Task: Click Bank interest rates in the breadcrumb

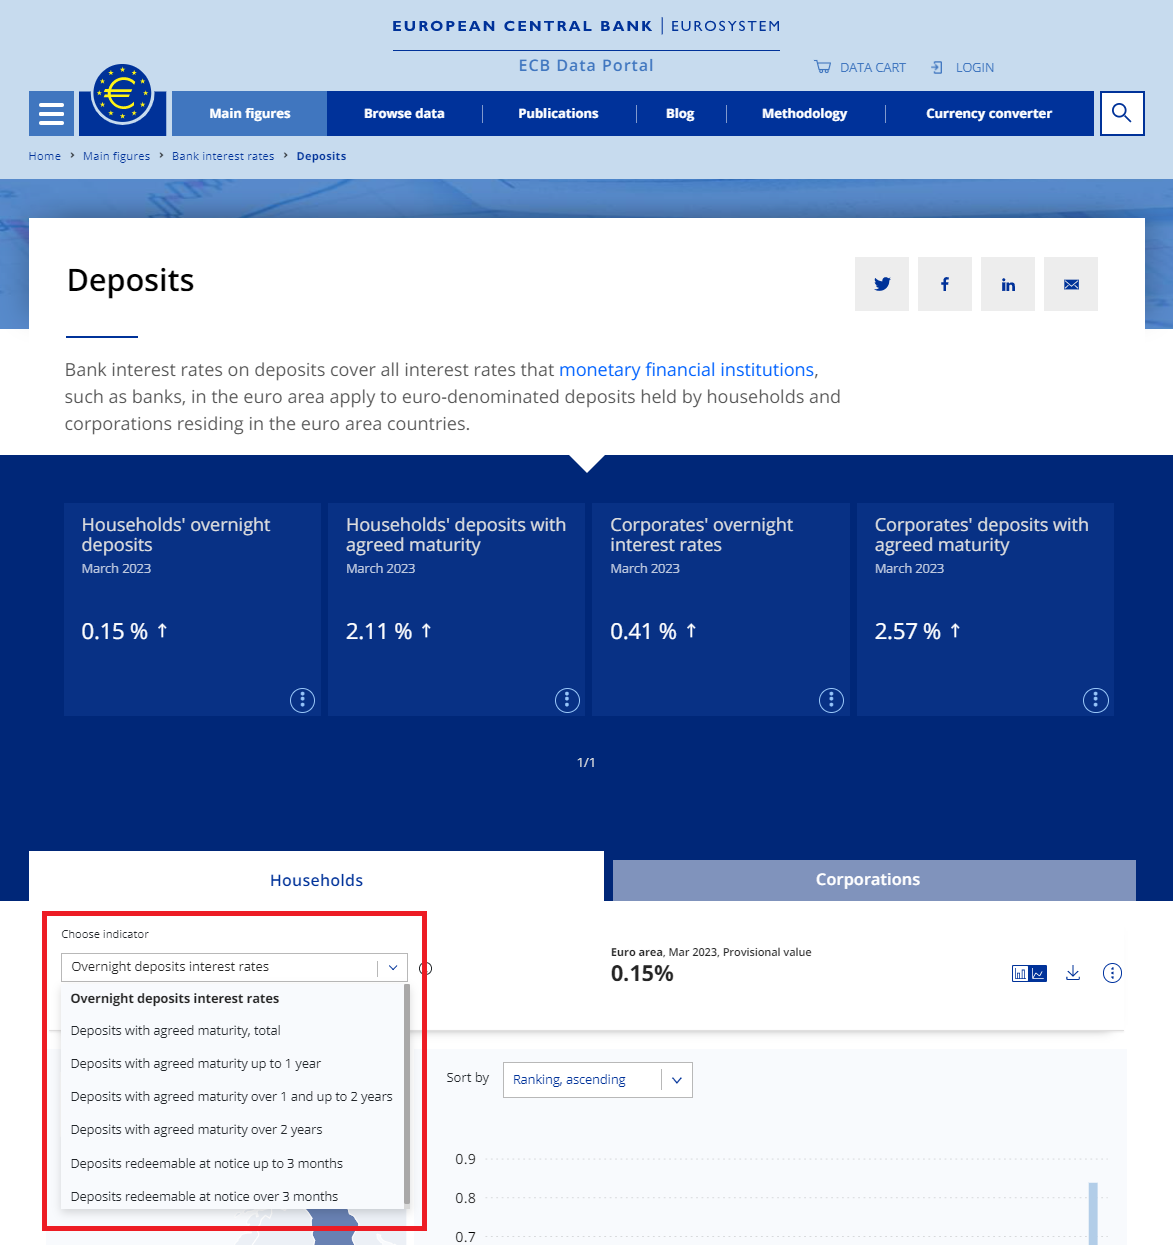Action: tap(223, 156)
